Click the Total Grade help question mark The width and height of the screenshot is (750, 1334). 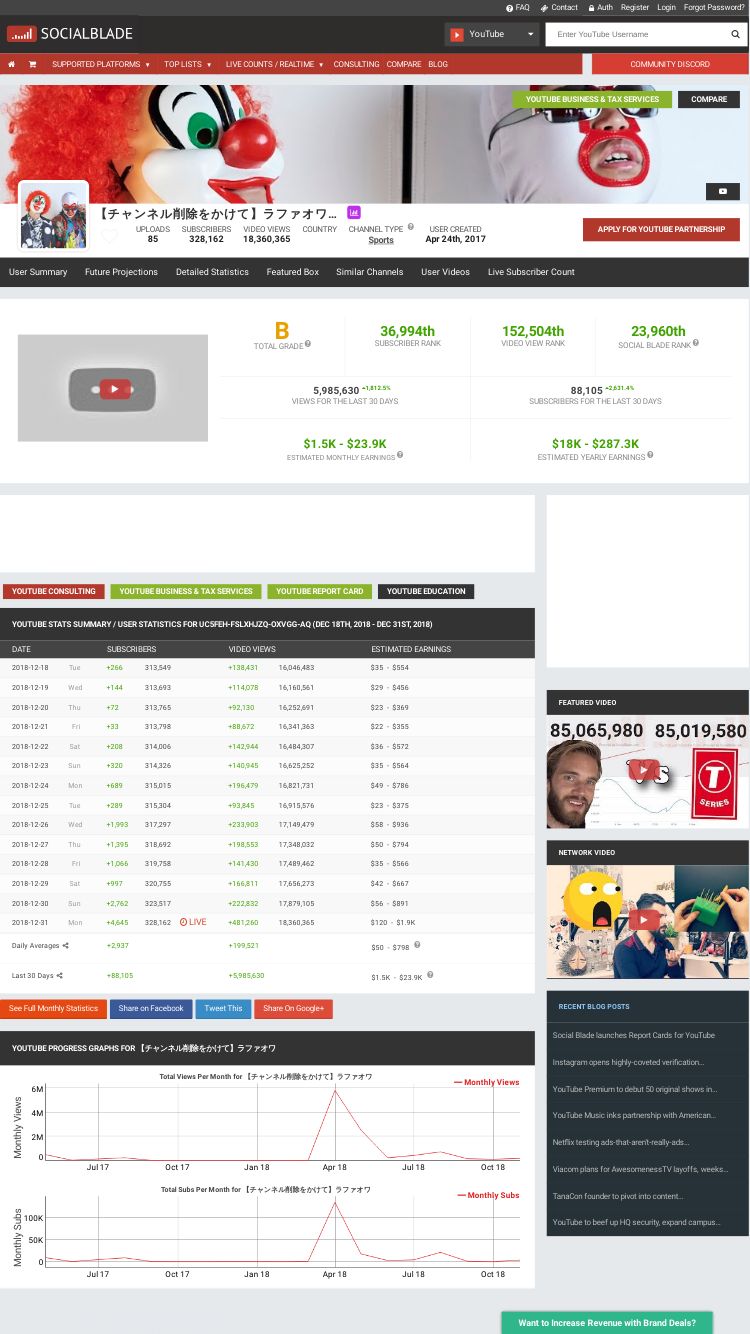[308, 344]
